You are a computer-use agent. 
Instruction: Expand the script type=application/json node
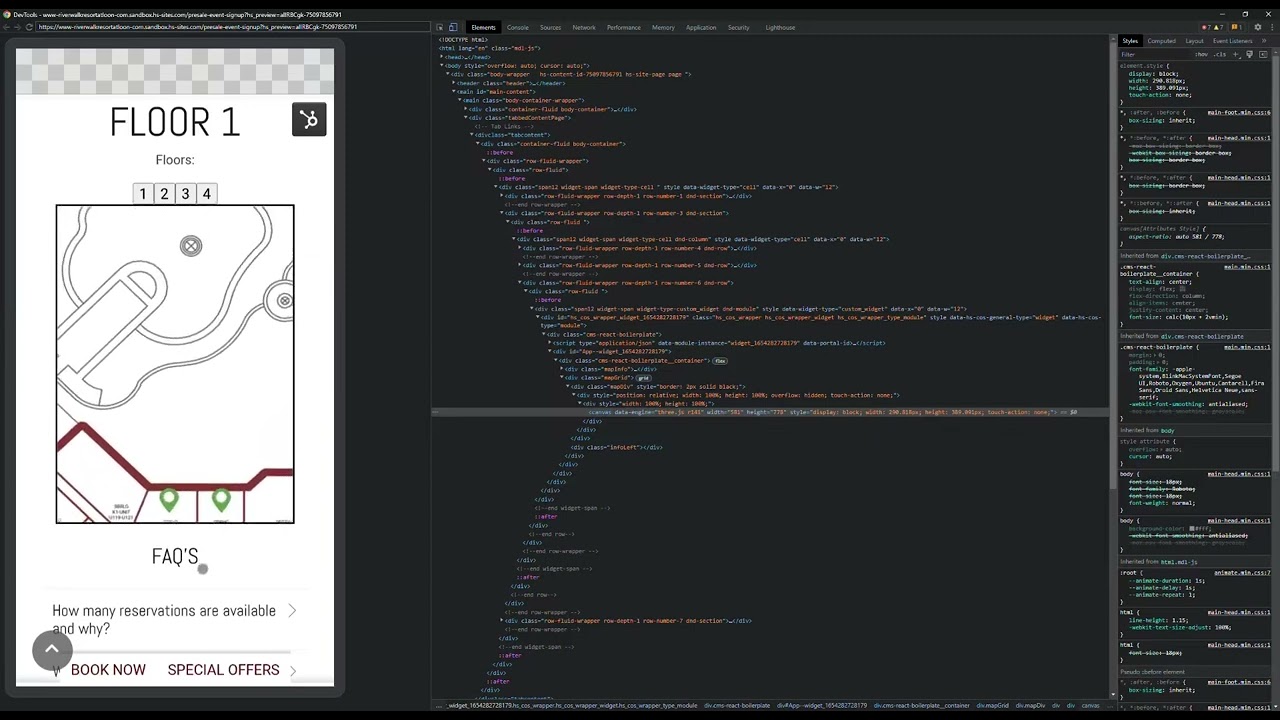(x=551, y=343)
